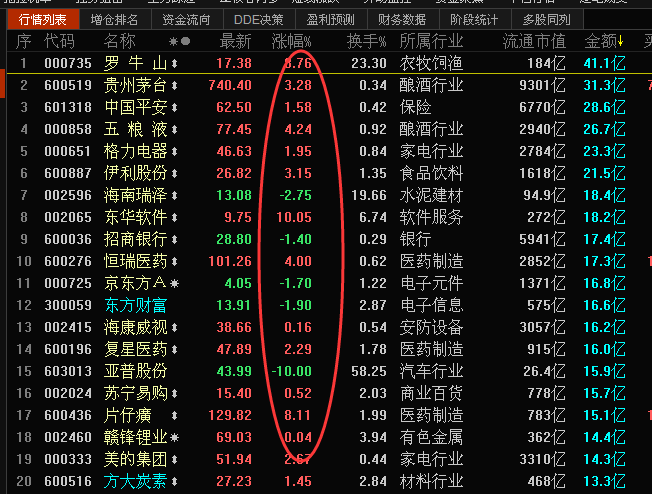Click the star icon next to 赣锋锂业

(x=175, y=437)
